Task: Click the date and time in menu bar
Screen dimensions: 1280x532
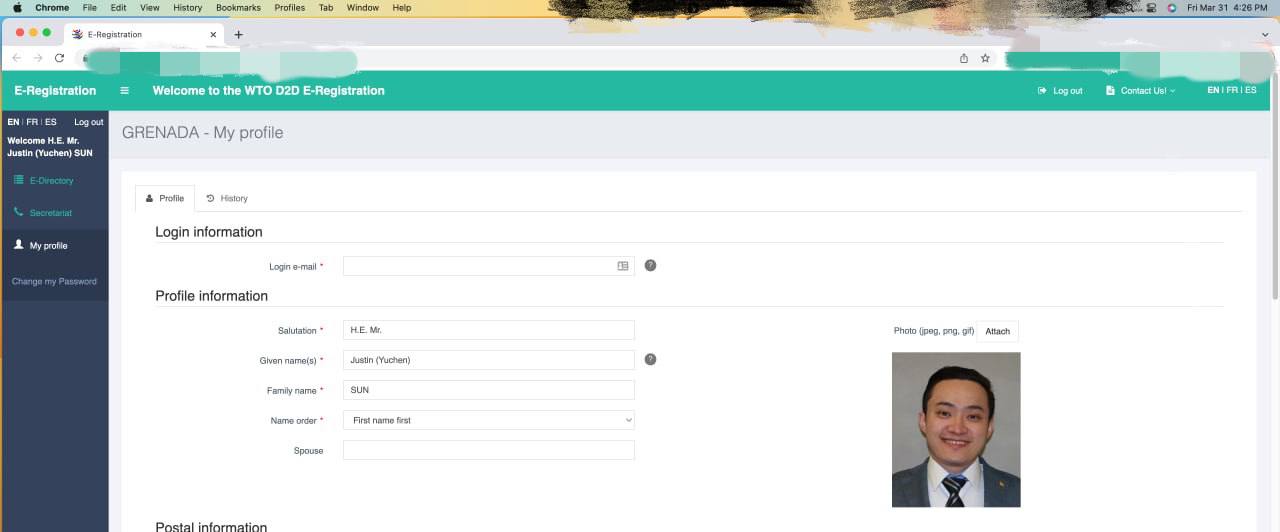Action: click(1226, 7)
